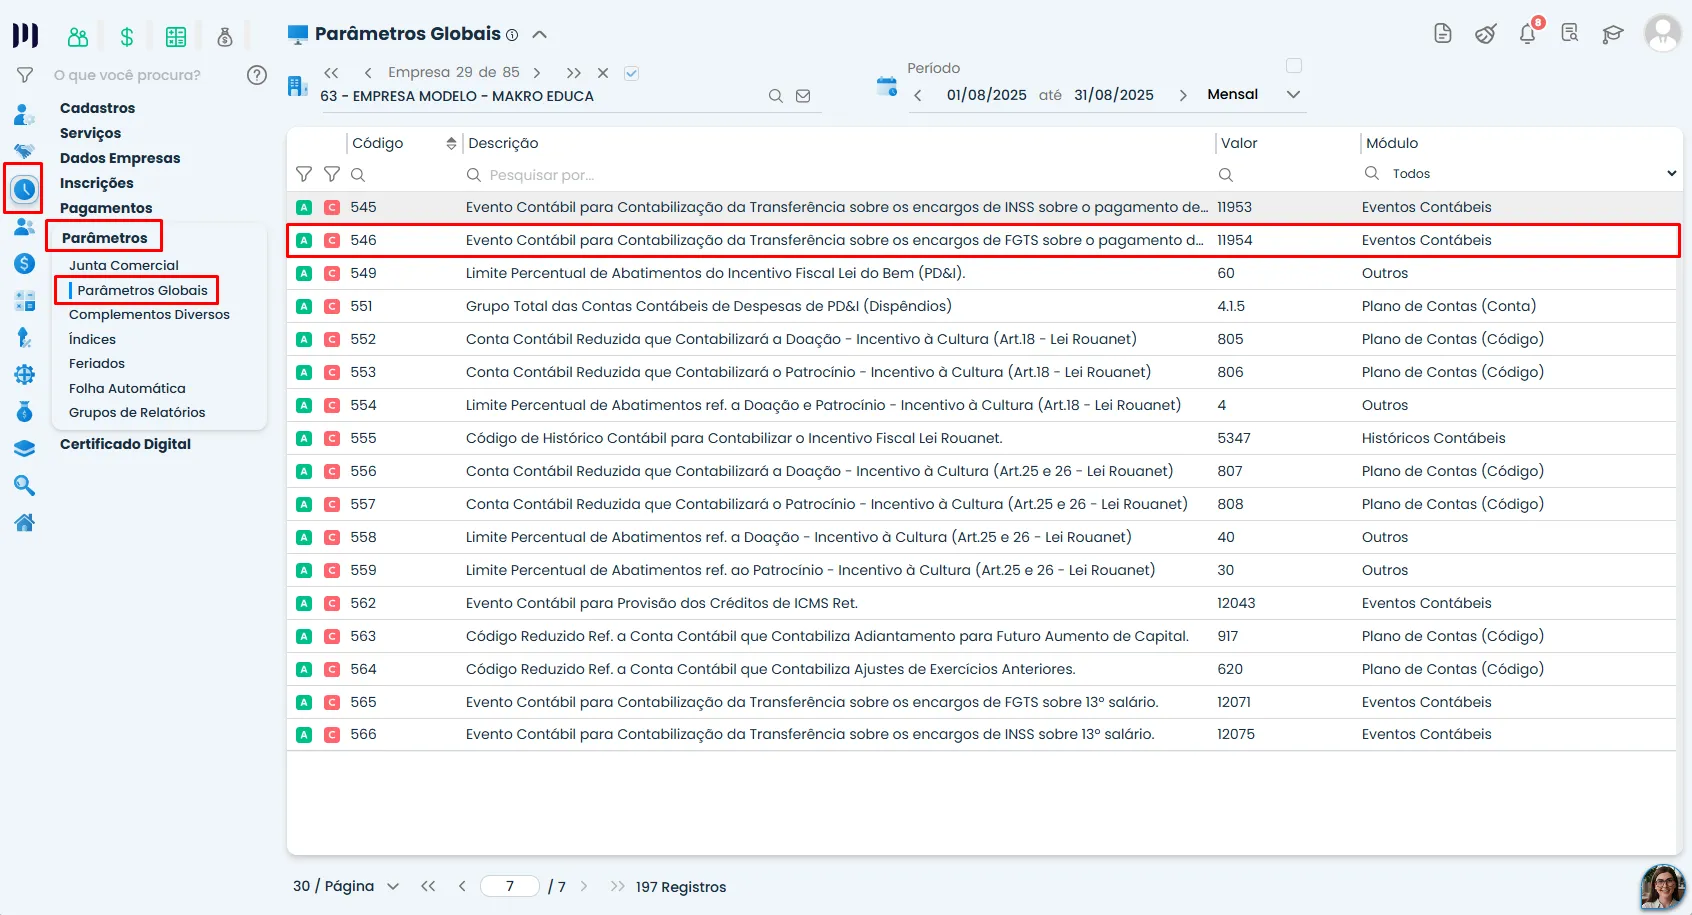This screenshot has height=915, width=1692.
Task: Click the envelope icon beside company name
Action: click(803, 96)
